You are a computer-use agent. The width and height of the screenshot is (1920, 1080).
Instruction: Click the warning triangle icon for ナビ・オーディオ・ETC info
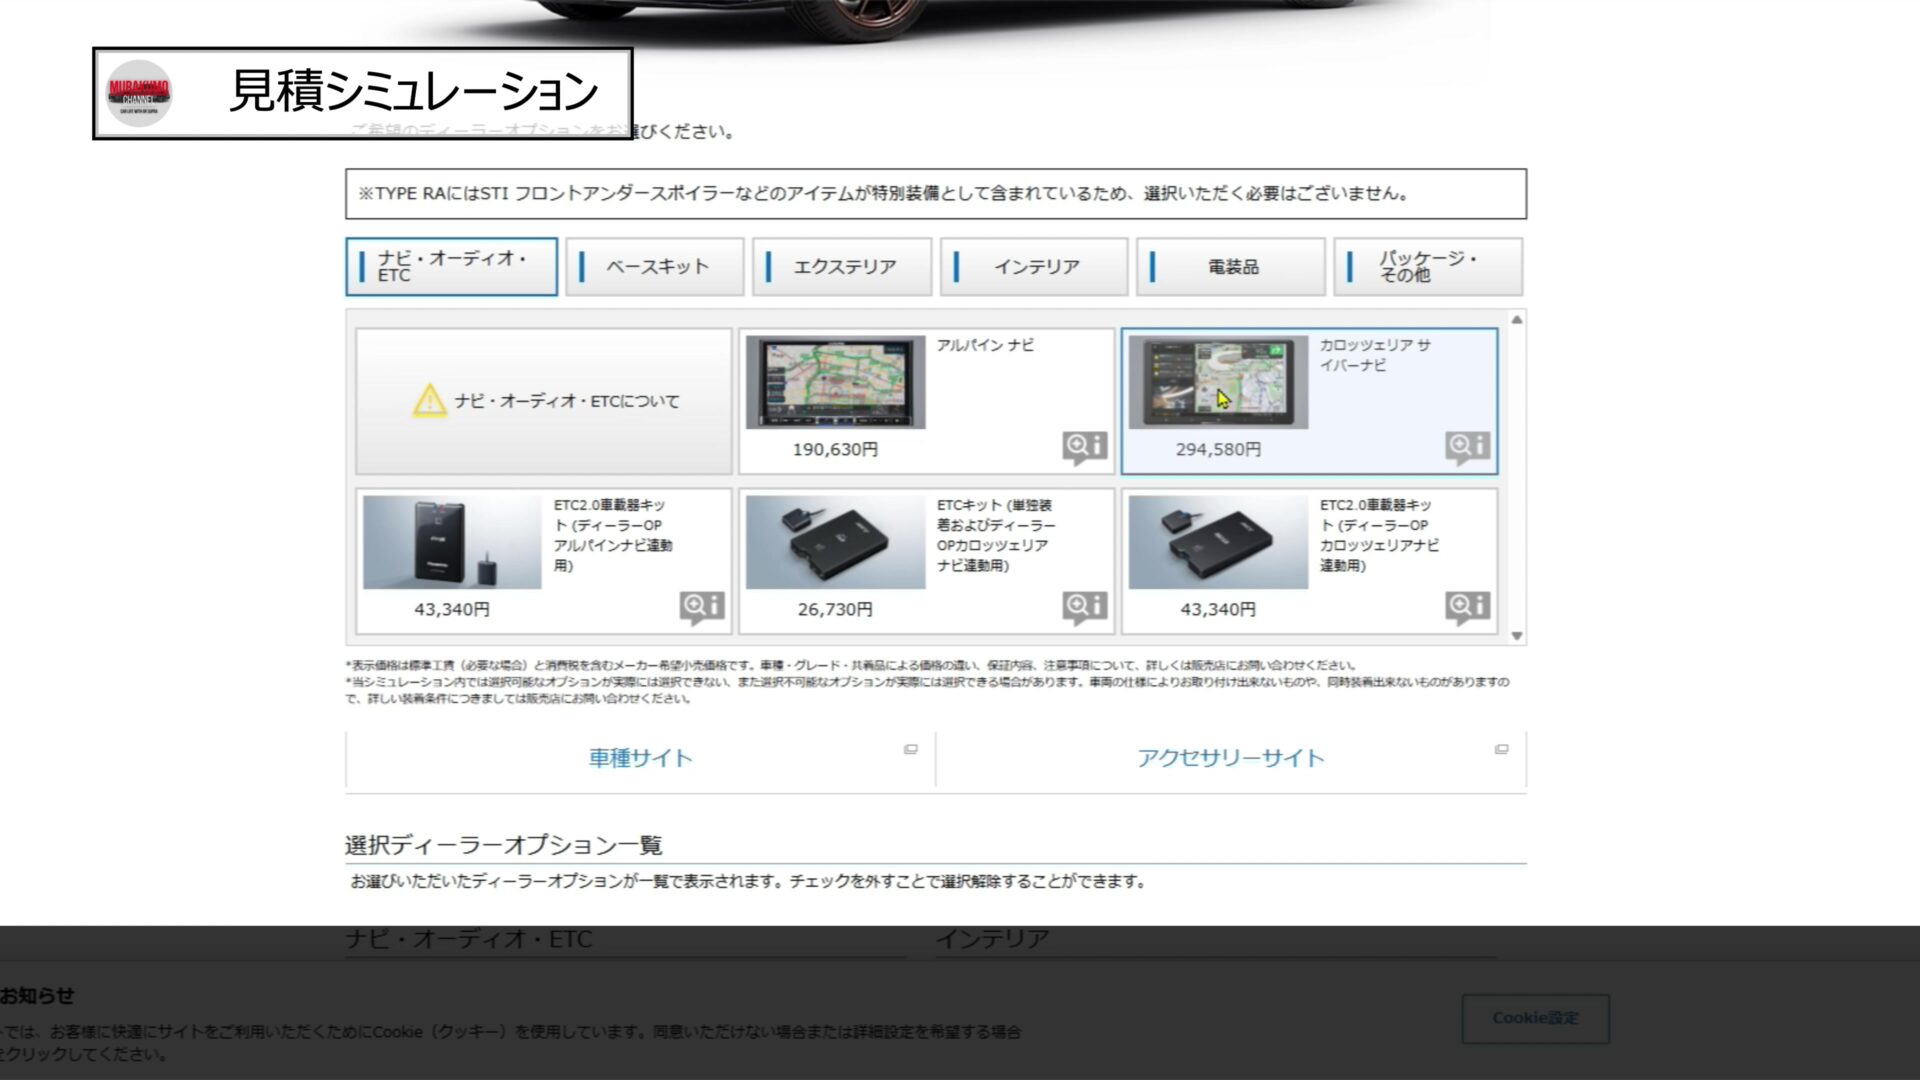(429, 401)
